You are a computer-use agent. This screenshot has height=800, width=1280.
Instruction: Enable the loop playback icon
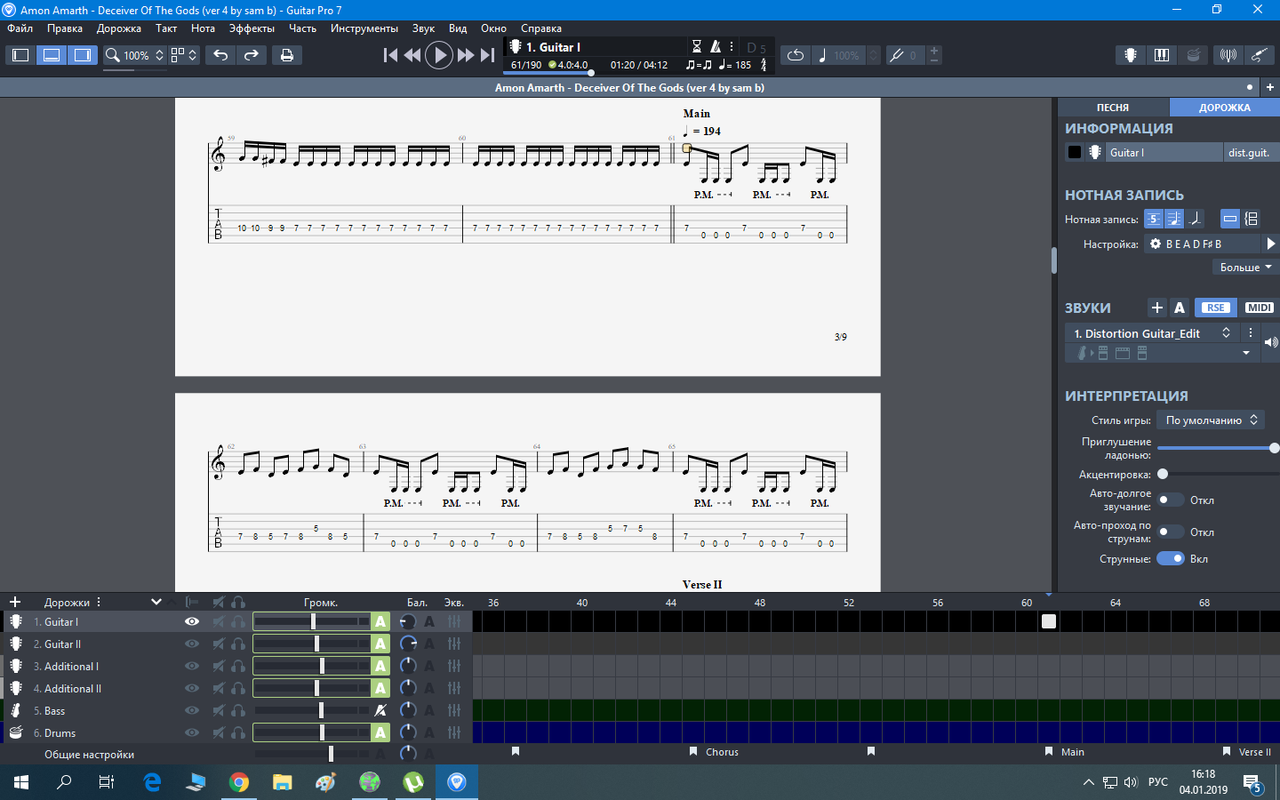click(796, 55)
